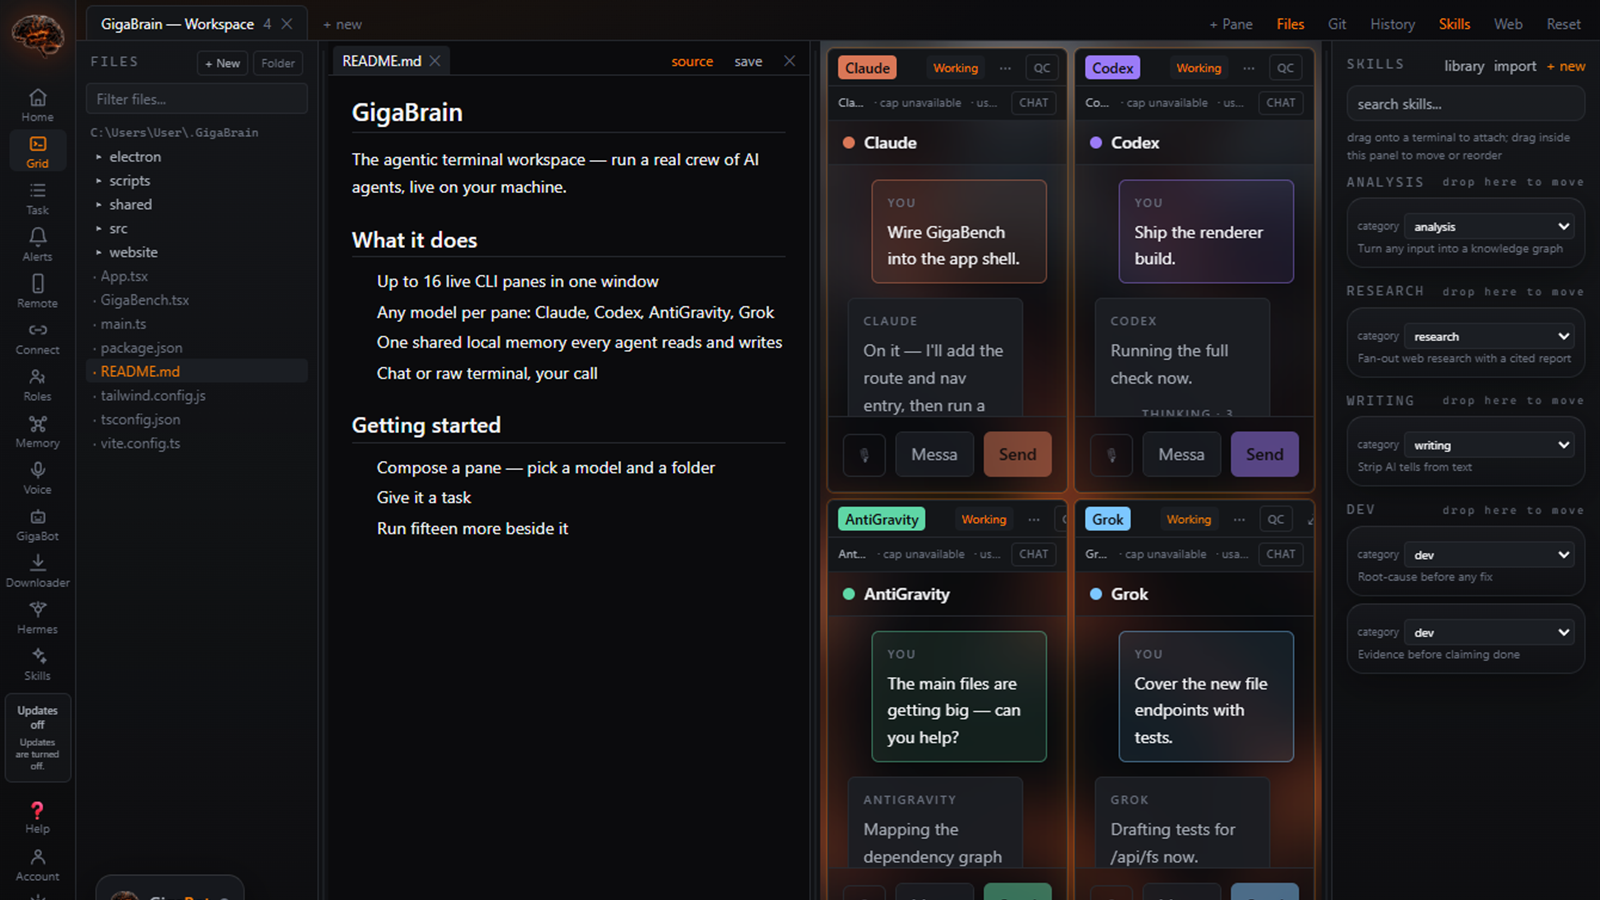
Task: Open the Voice microphone sidebar icon
Action: (x=37, y=477)
